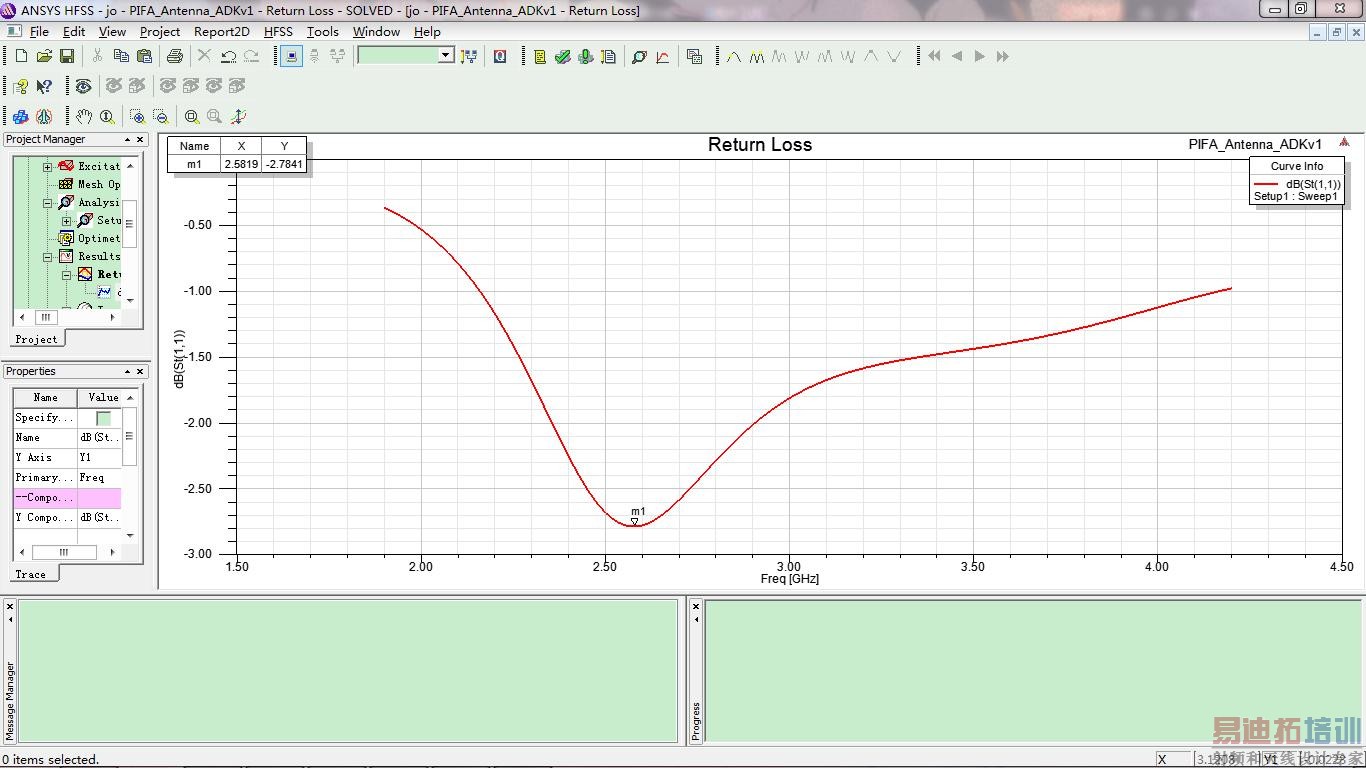1366x768 pixels.
Task: Click the Undo arrow icon
Action: [x=228, y=56]
